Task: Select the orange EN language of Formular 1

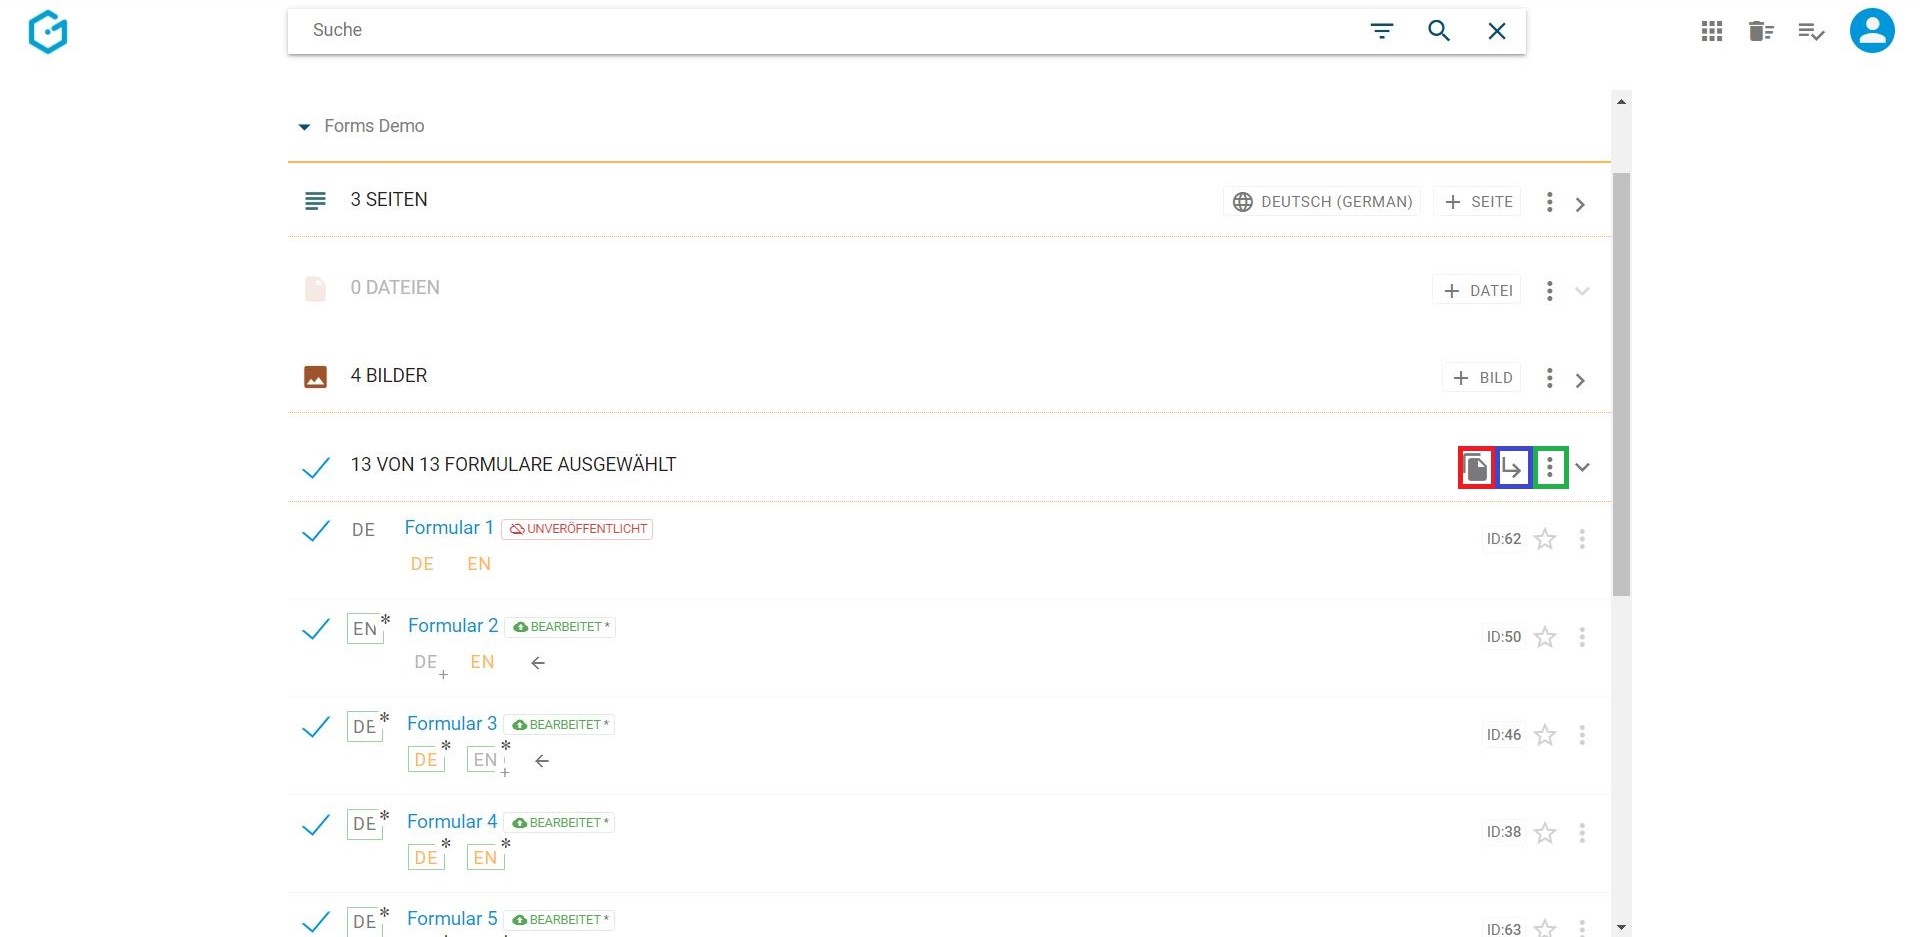Action: tap(479, 564)
